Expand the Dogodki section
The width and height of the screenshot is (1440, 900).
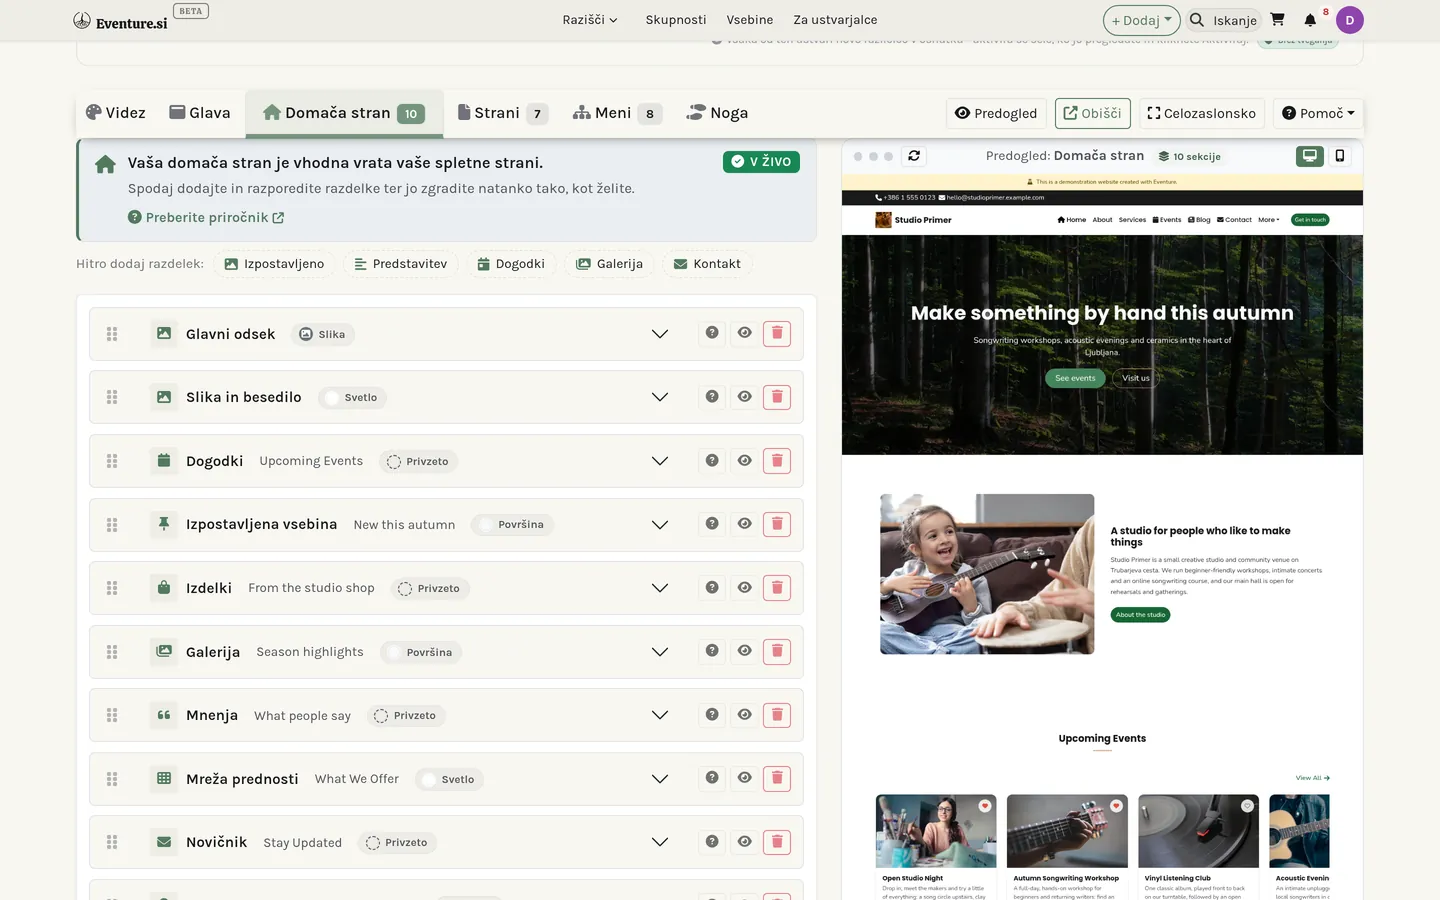point(660,461)
